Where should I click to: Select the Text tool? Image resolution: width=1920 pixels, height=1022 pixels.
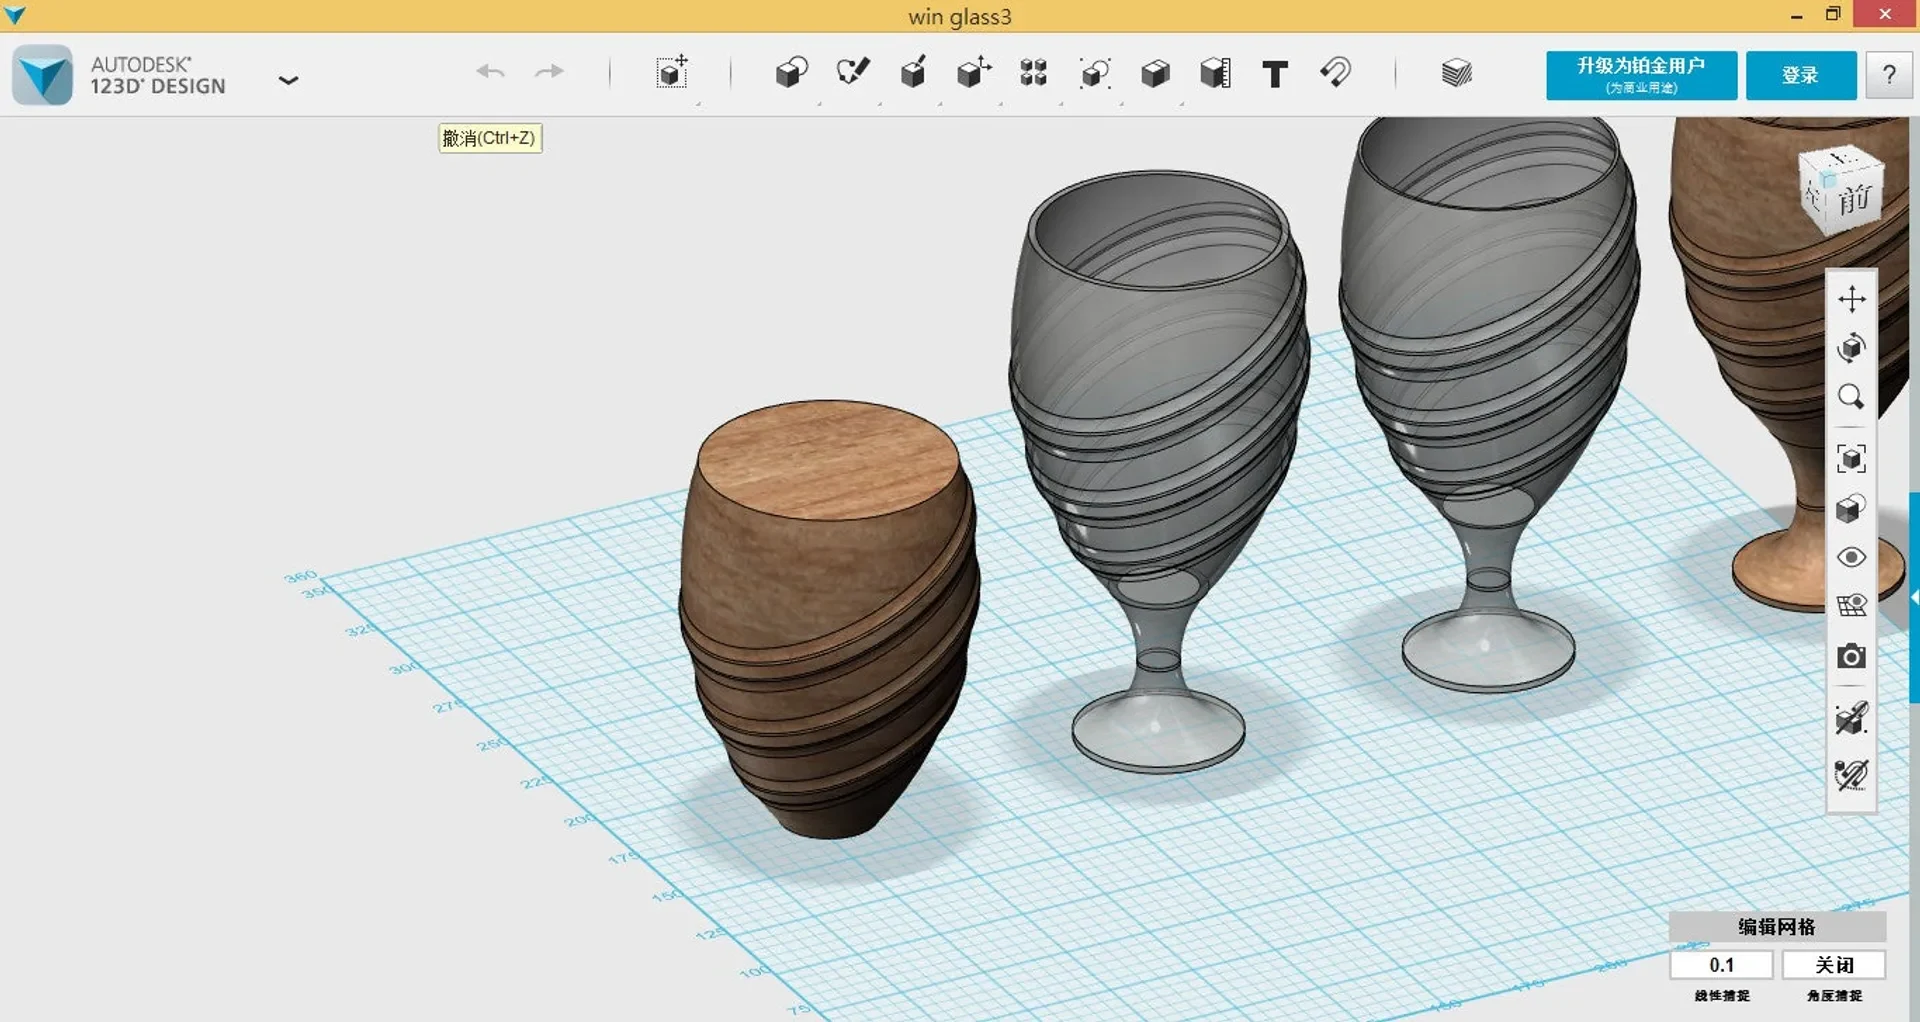pos(1275,74)
